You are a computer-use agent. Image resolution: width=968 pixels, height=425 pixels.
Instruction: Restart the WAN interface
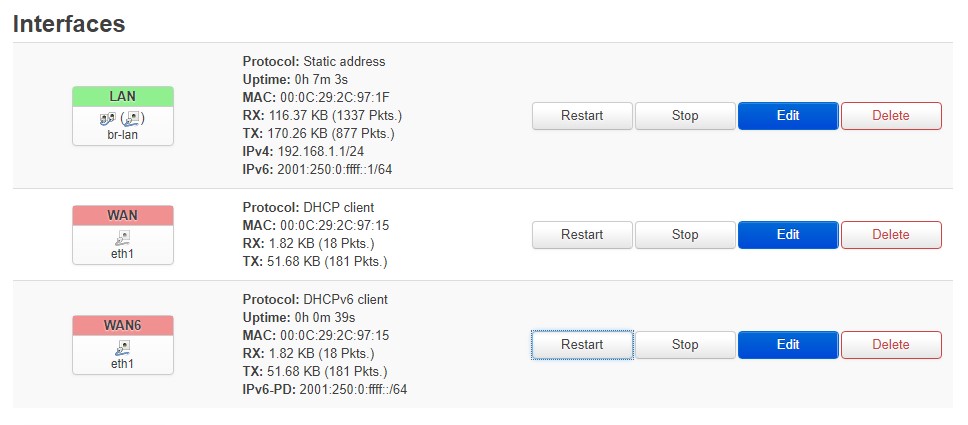tap(582, 235)
